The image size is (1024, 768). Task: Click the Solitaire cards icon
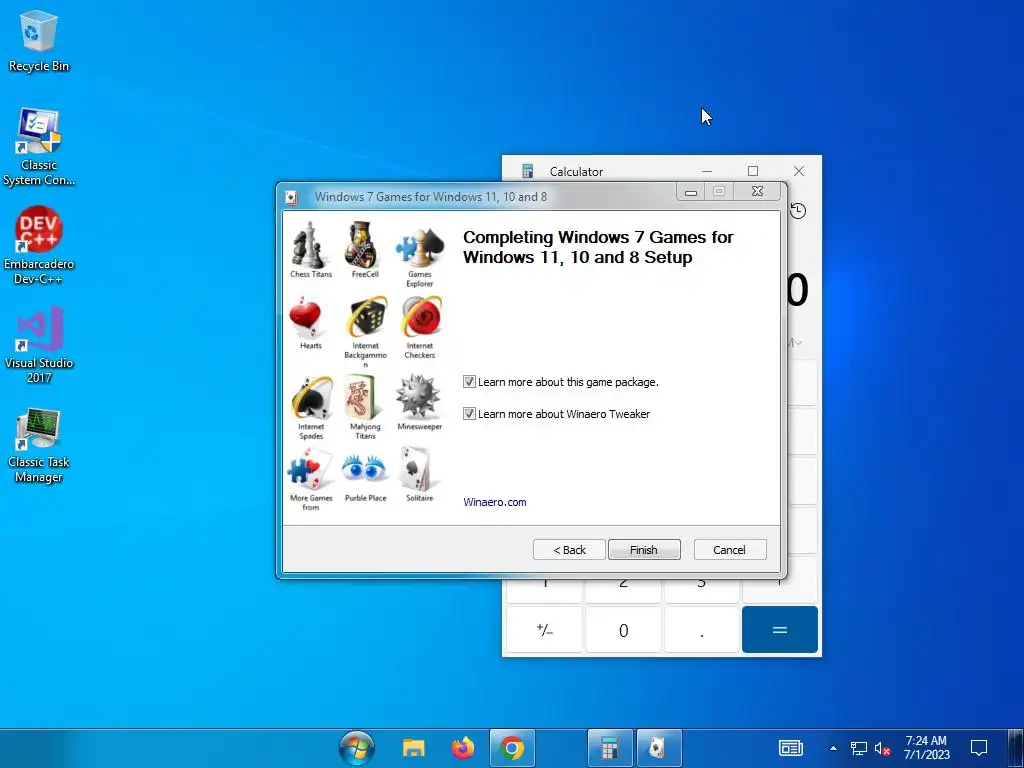tap(418, 469)
